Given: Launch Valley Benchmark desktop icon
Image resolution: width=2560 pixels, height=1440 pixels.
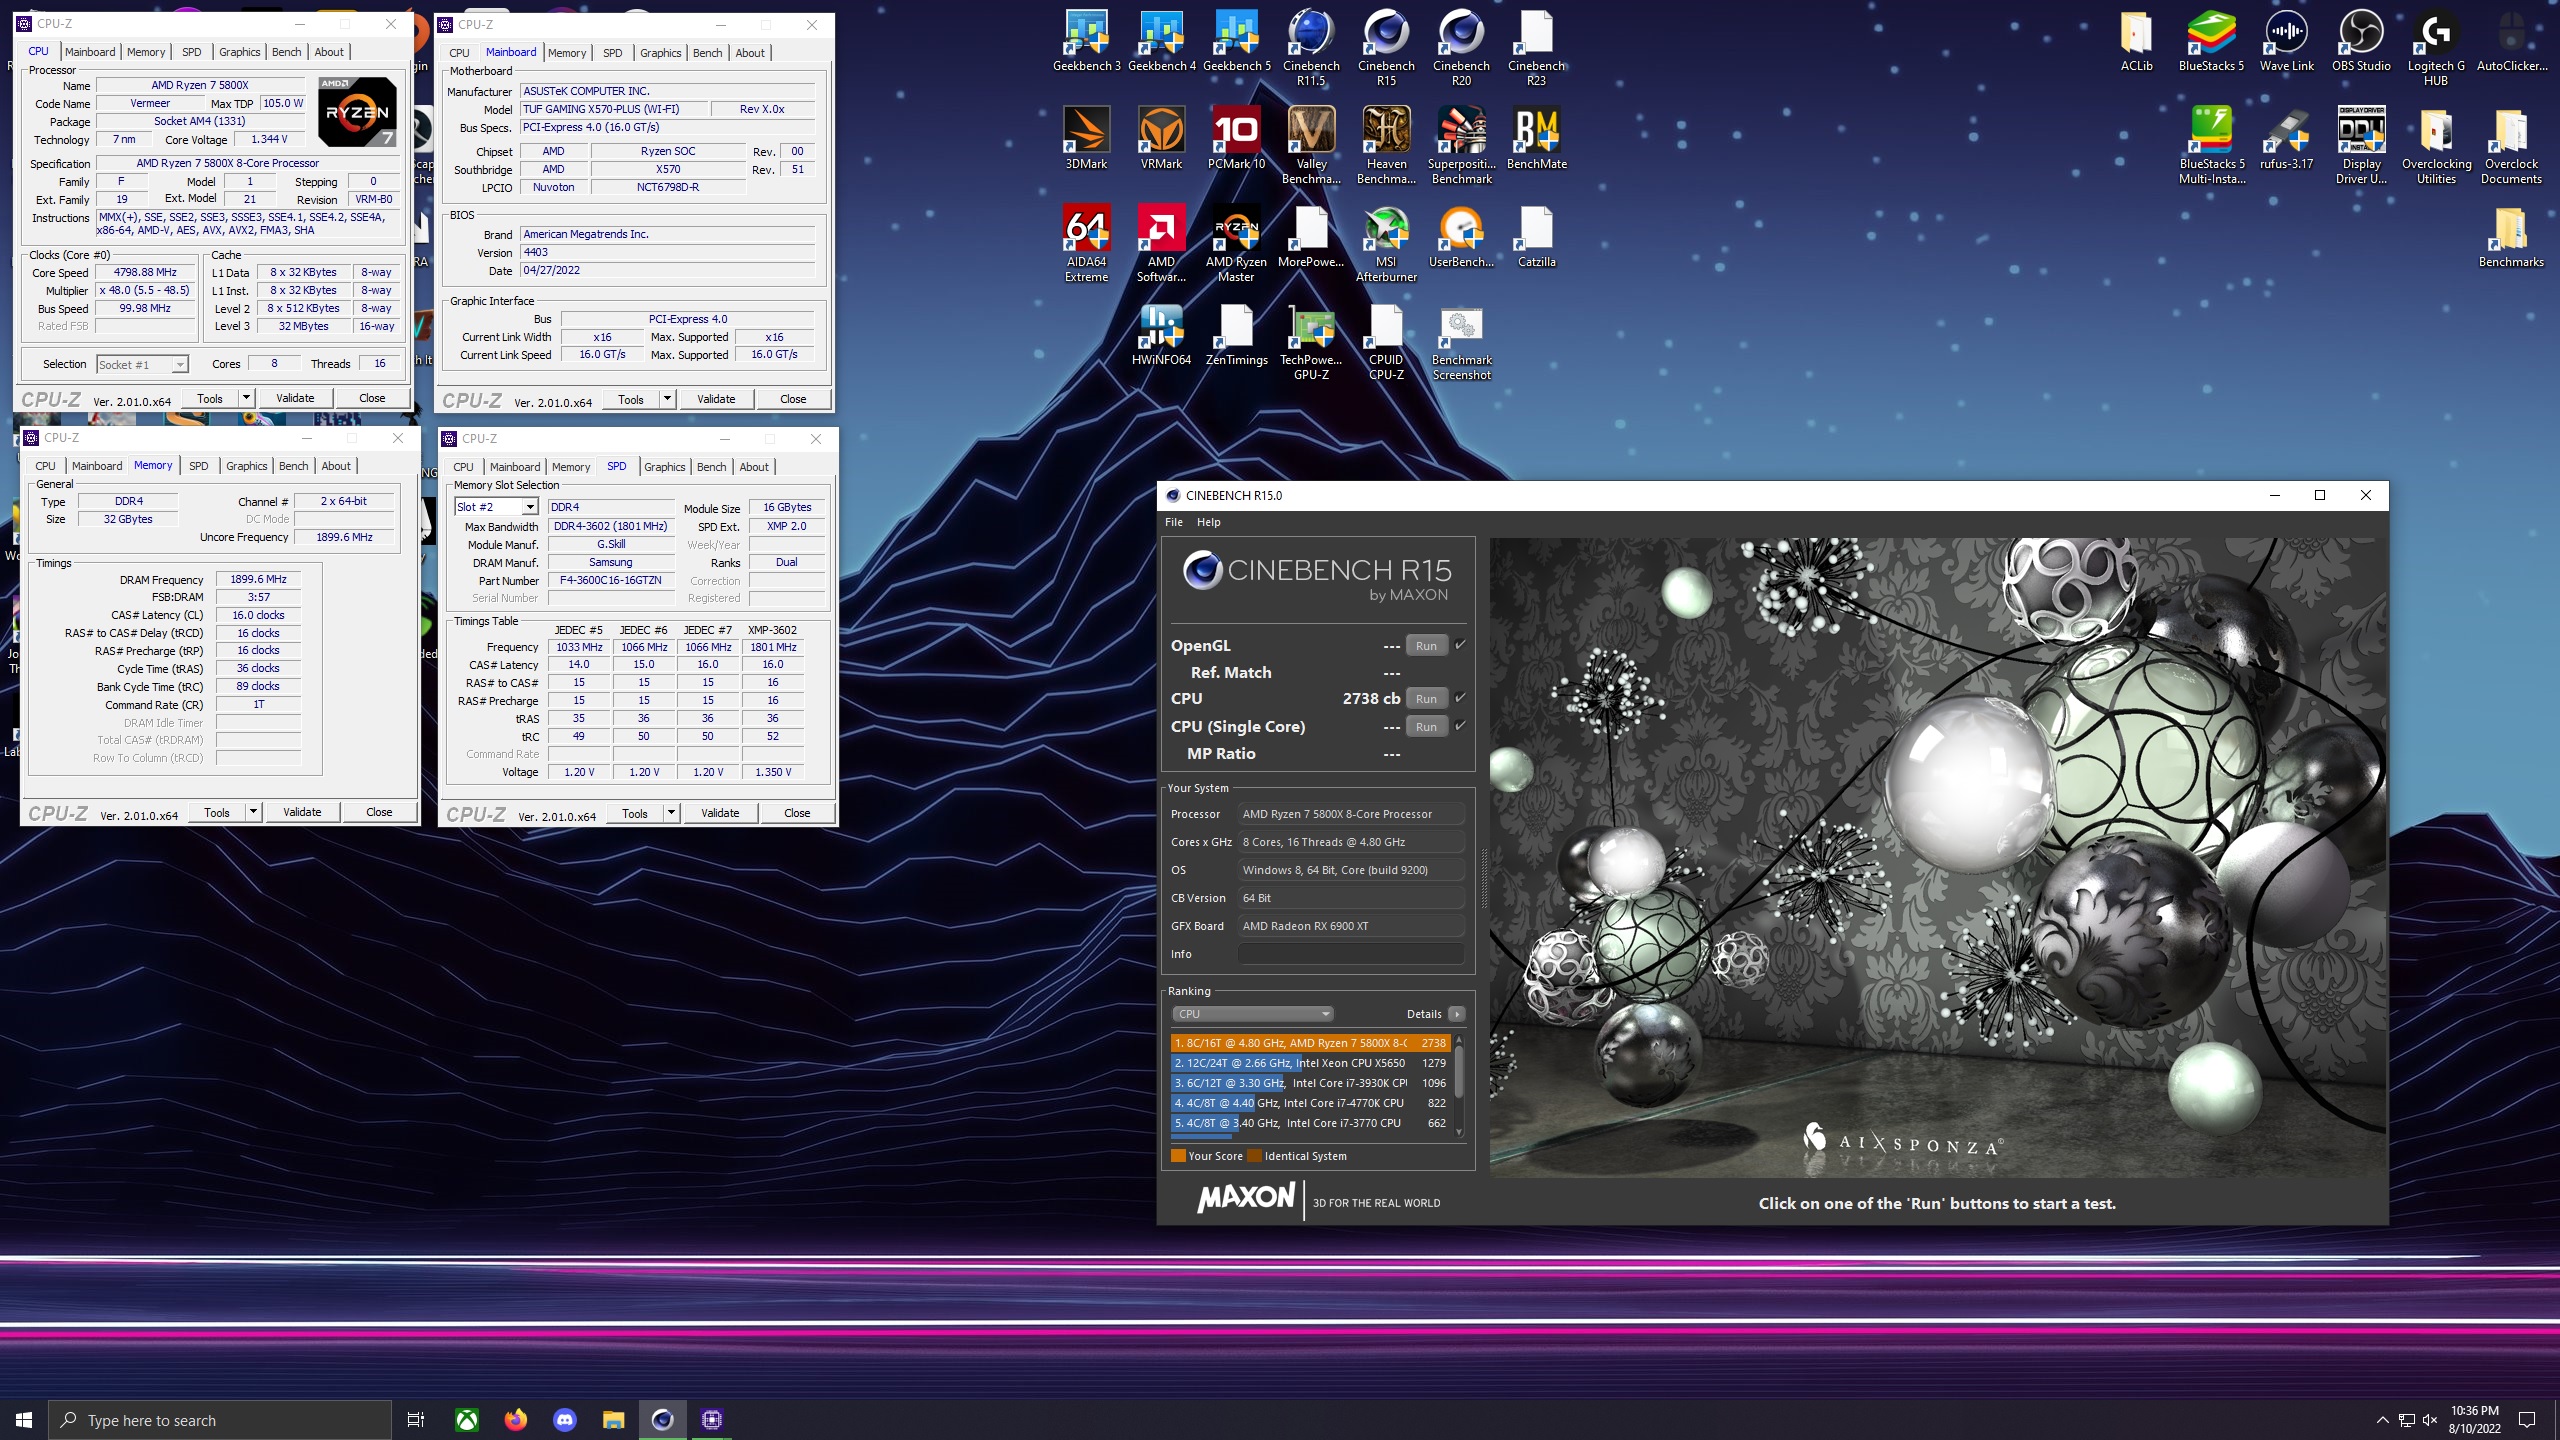Looking at the screenshot, I should (x=1311, y=145).
